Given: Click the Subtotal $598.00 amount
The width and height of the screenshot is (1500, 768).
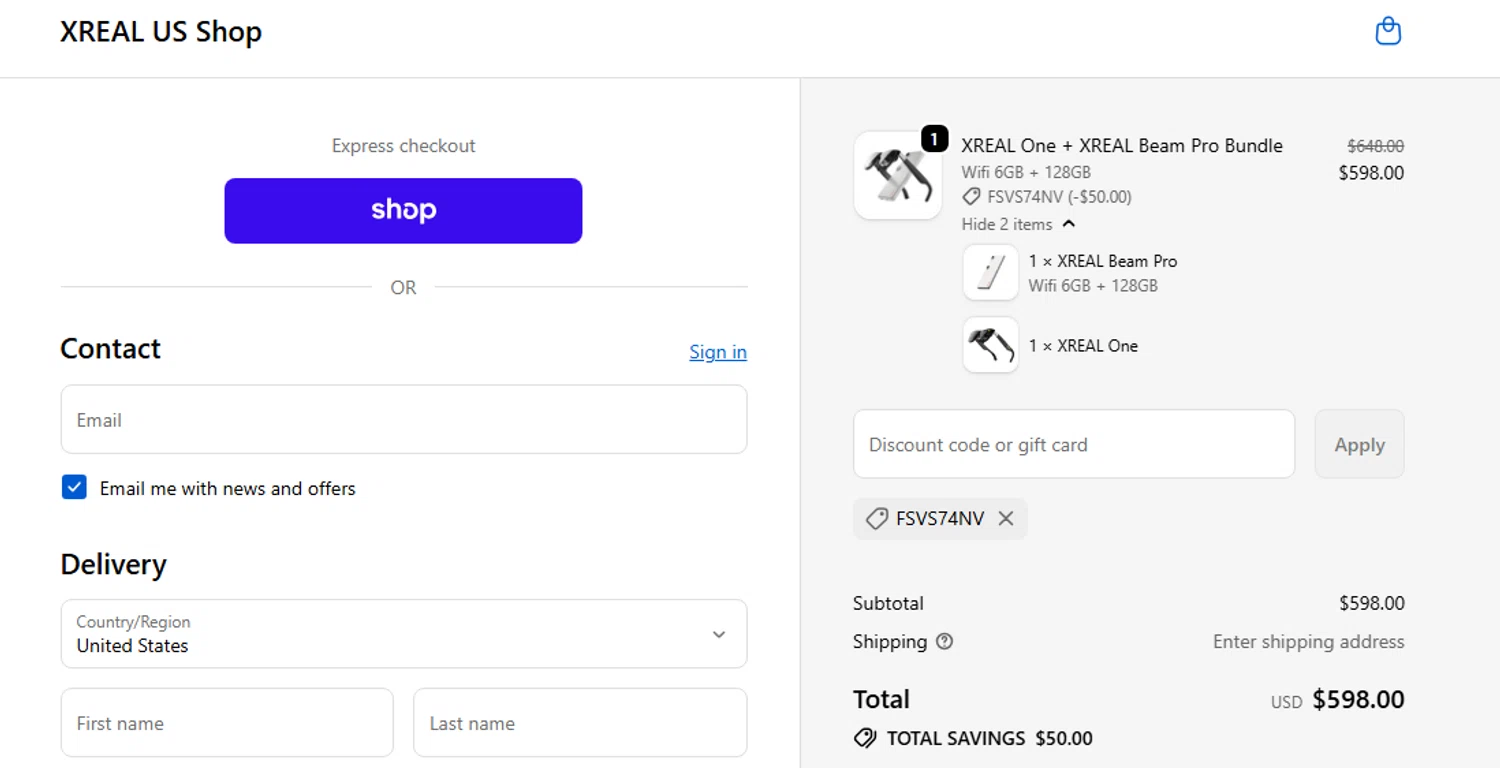Looking at the screenshot, I should coord(1372,604).
